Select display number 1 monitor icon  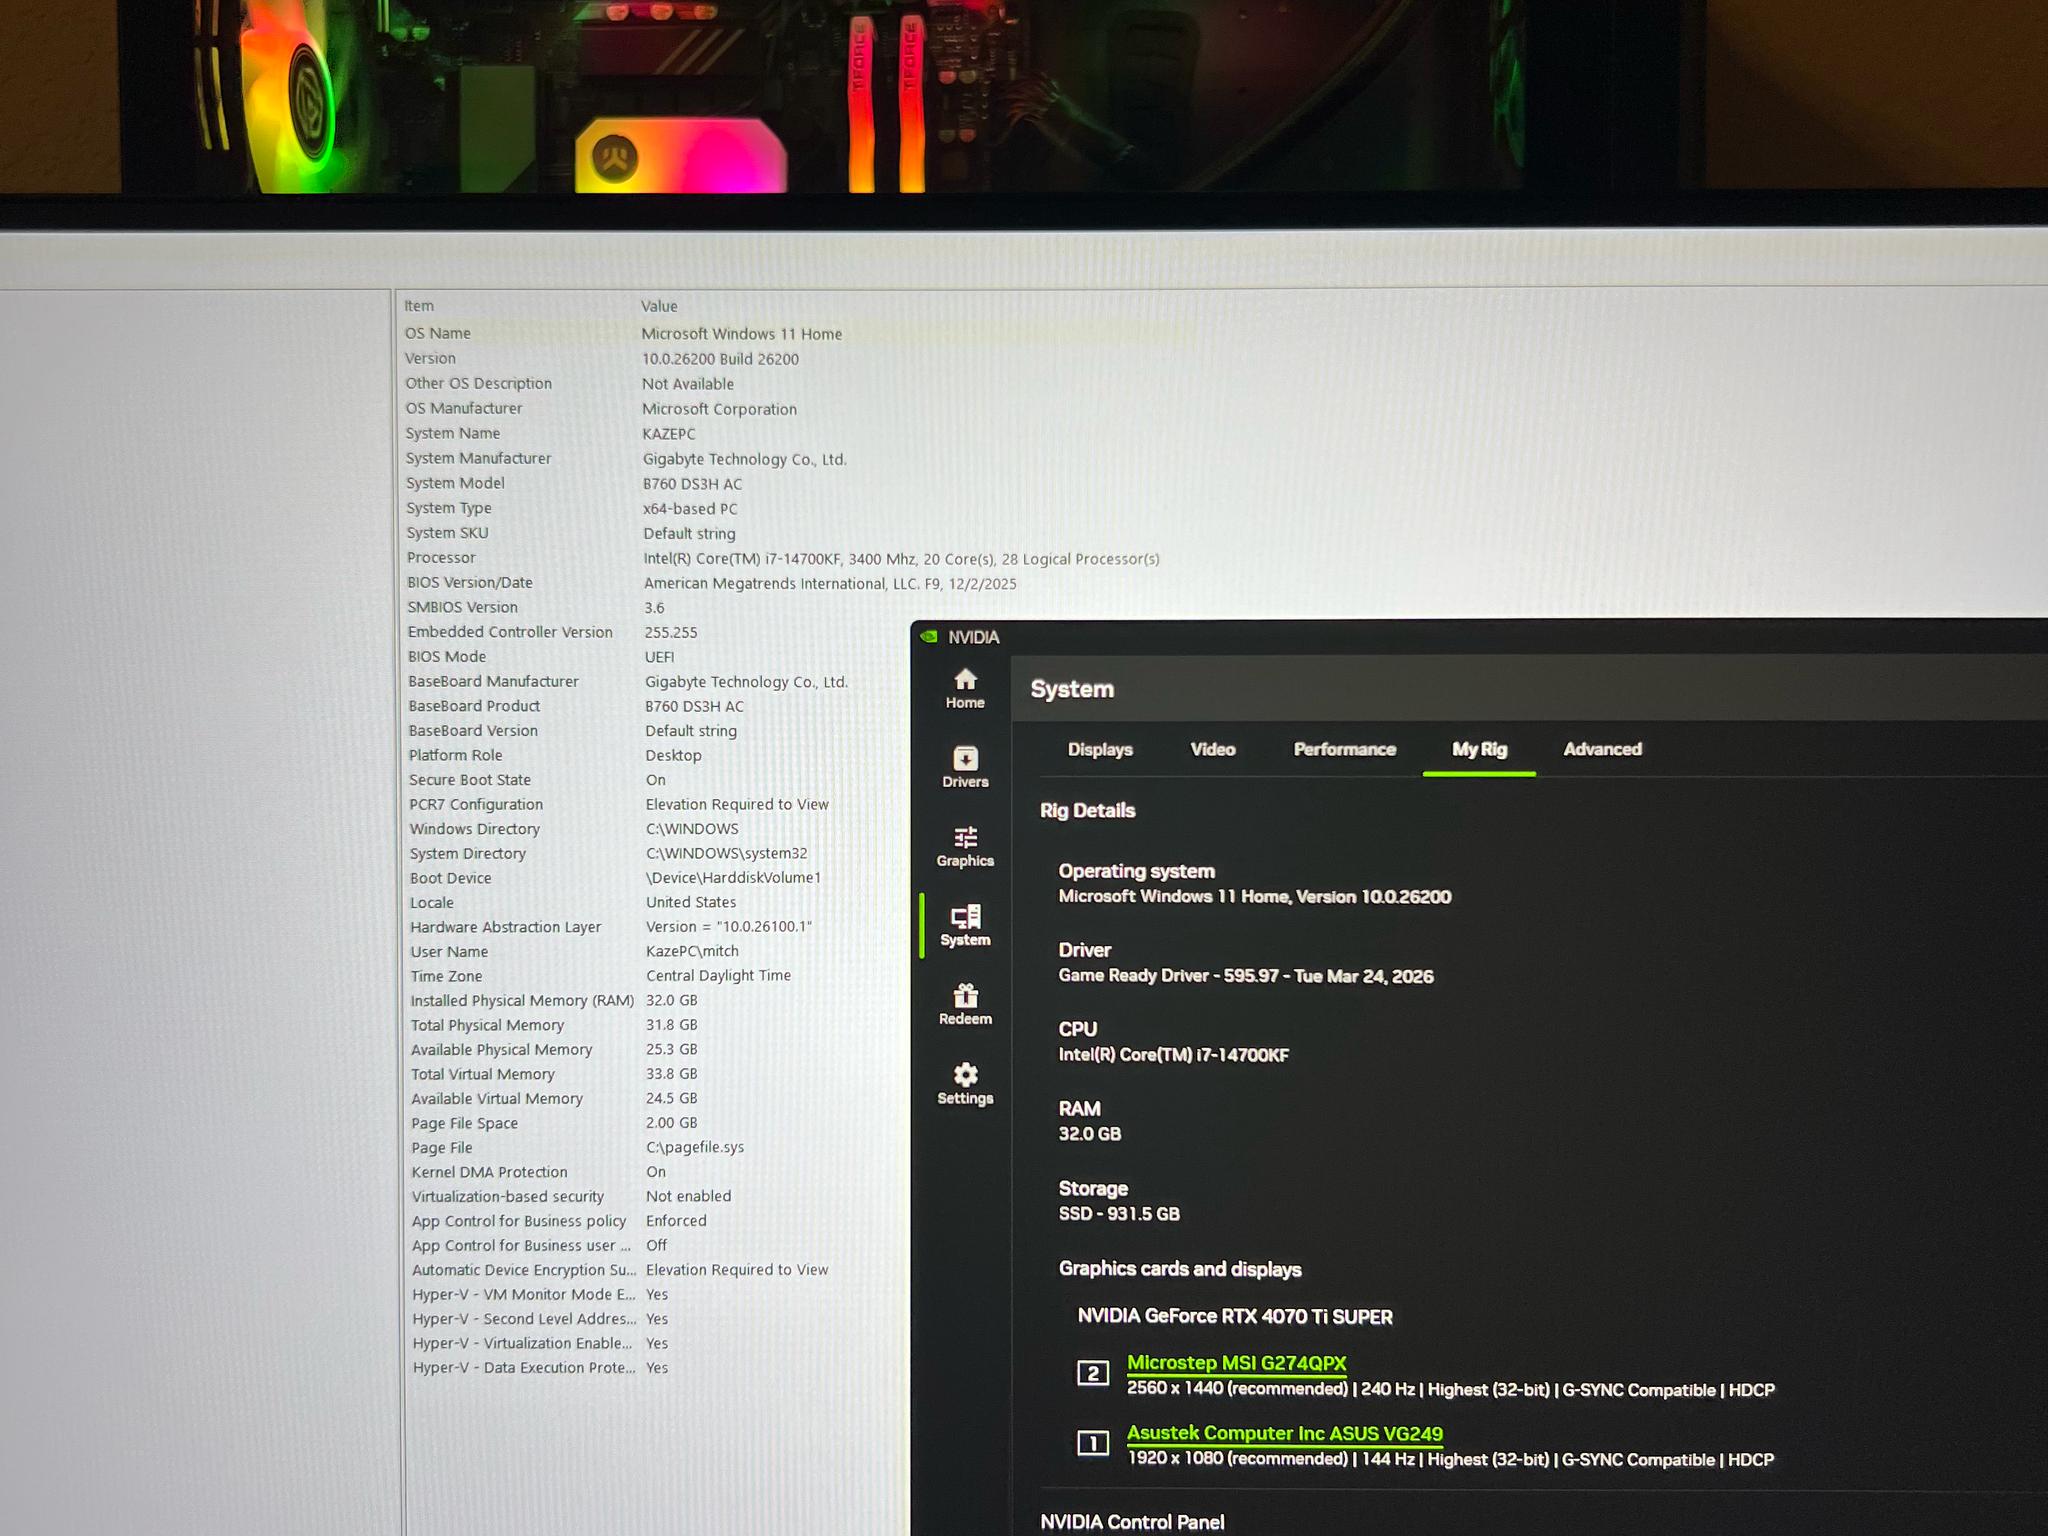(1092, 1443)
